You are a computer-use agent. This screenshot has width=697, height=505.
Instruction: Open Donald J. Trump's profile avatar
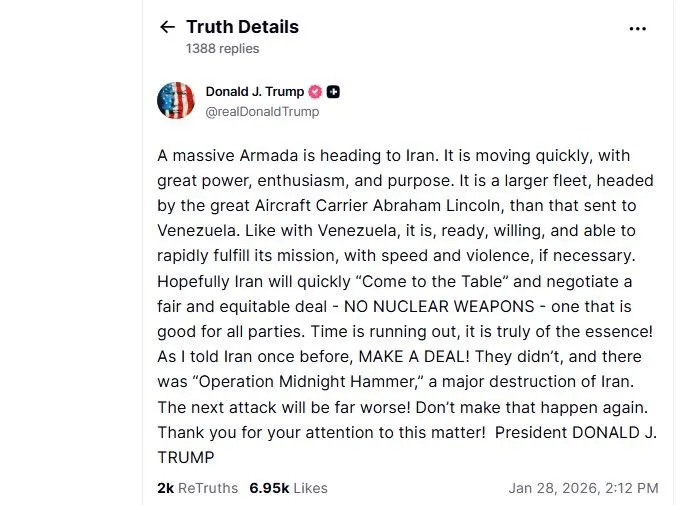176,101
